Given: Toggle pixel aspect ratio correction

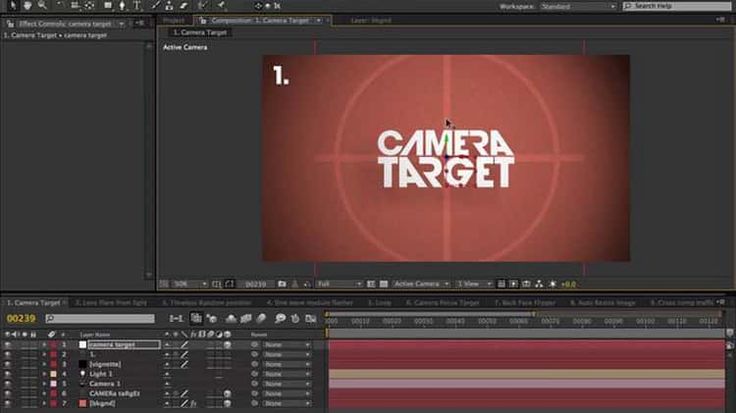Looking at the screenshot, I should [501, 284].
